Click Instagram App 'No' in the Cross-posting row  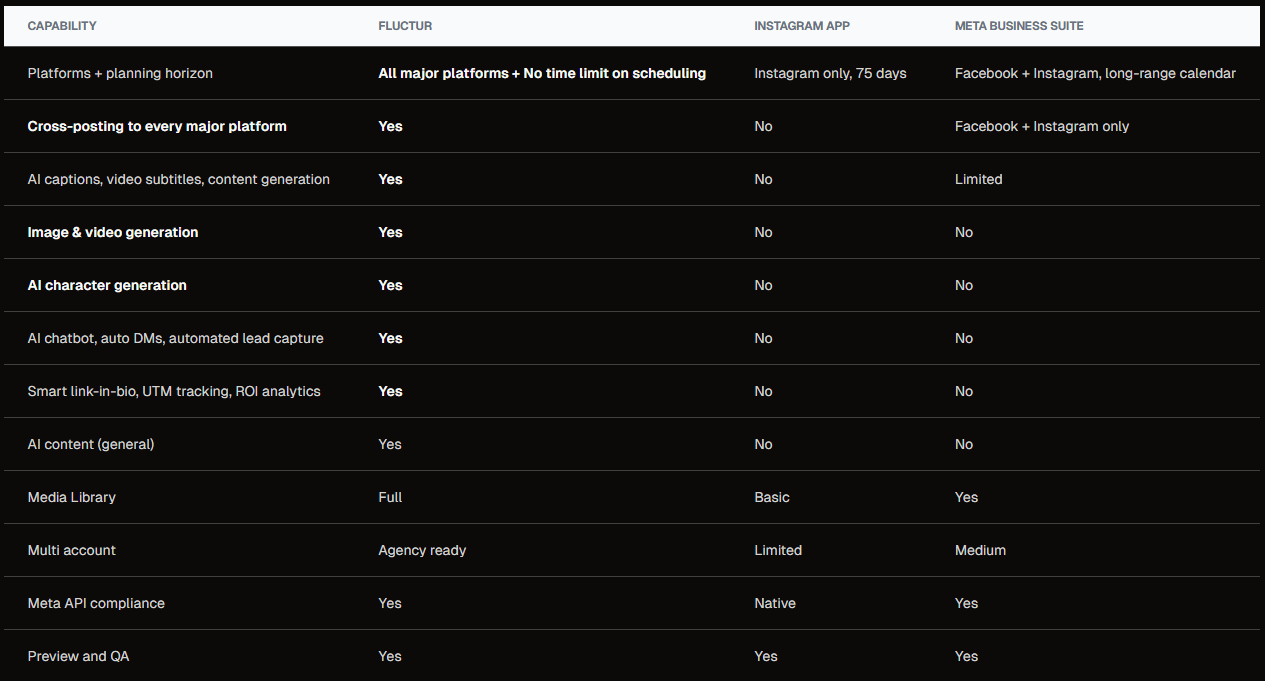(763, 126)
